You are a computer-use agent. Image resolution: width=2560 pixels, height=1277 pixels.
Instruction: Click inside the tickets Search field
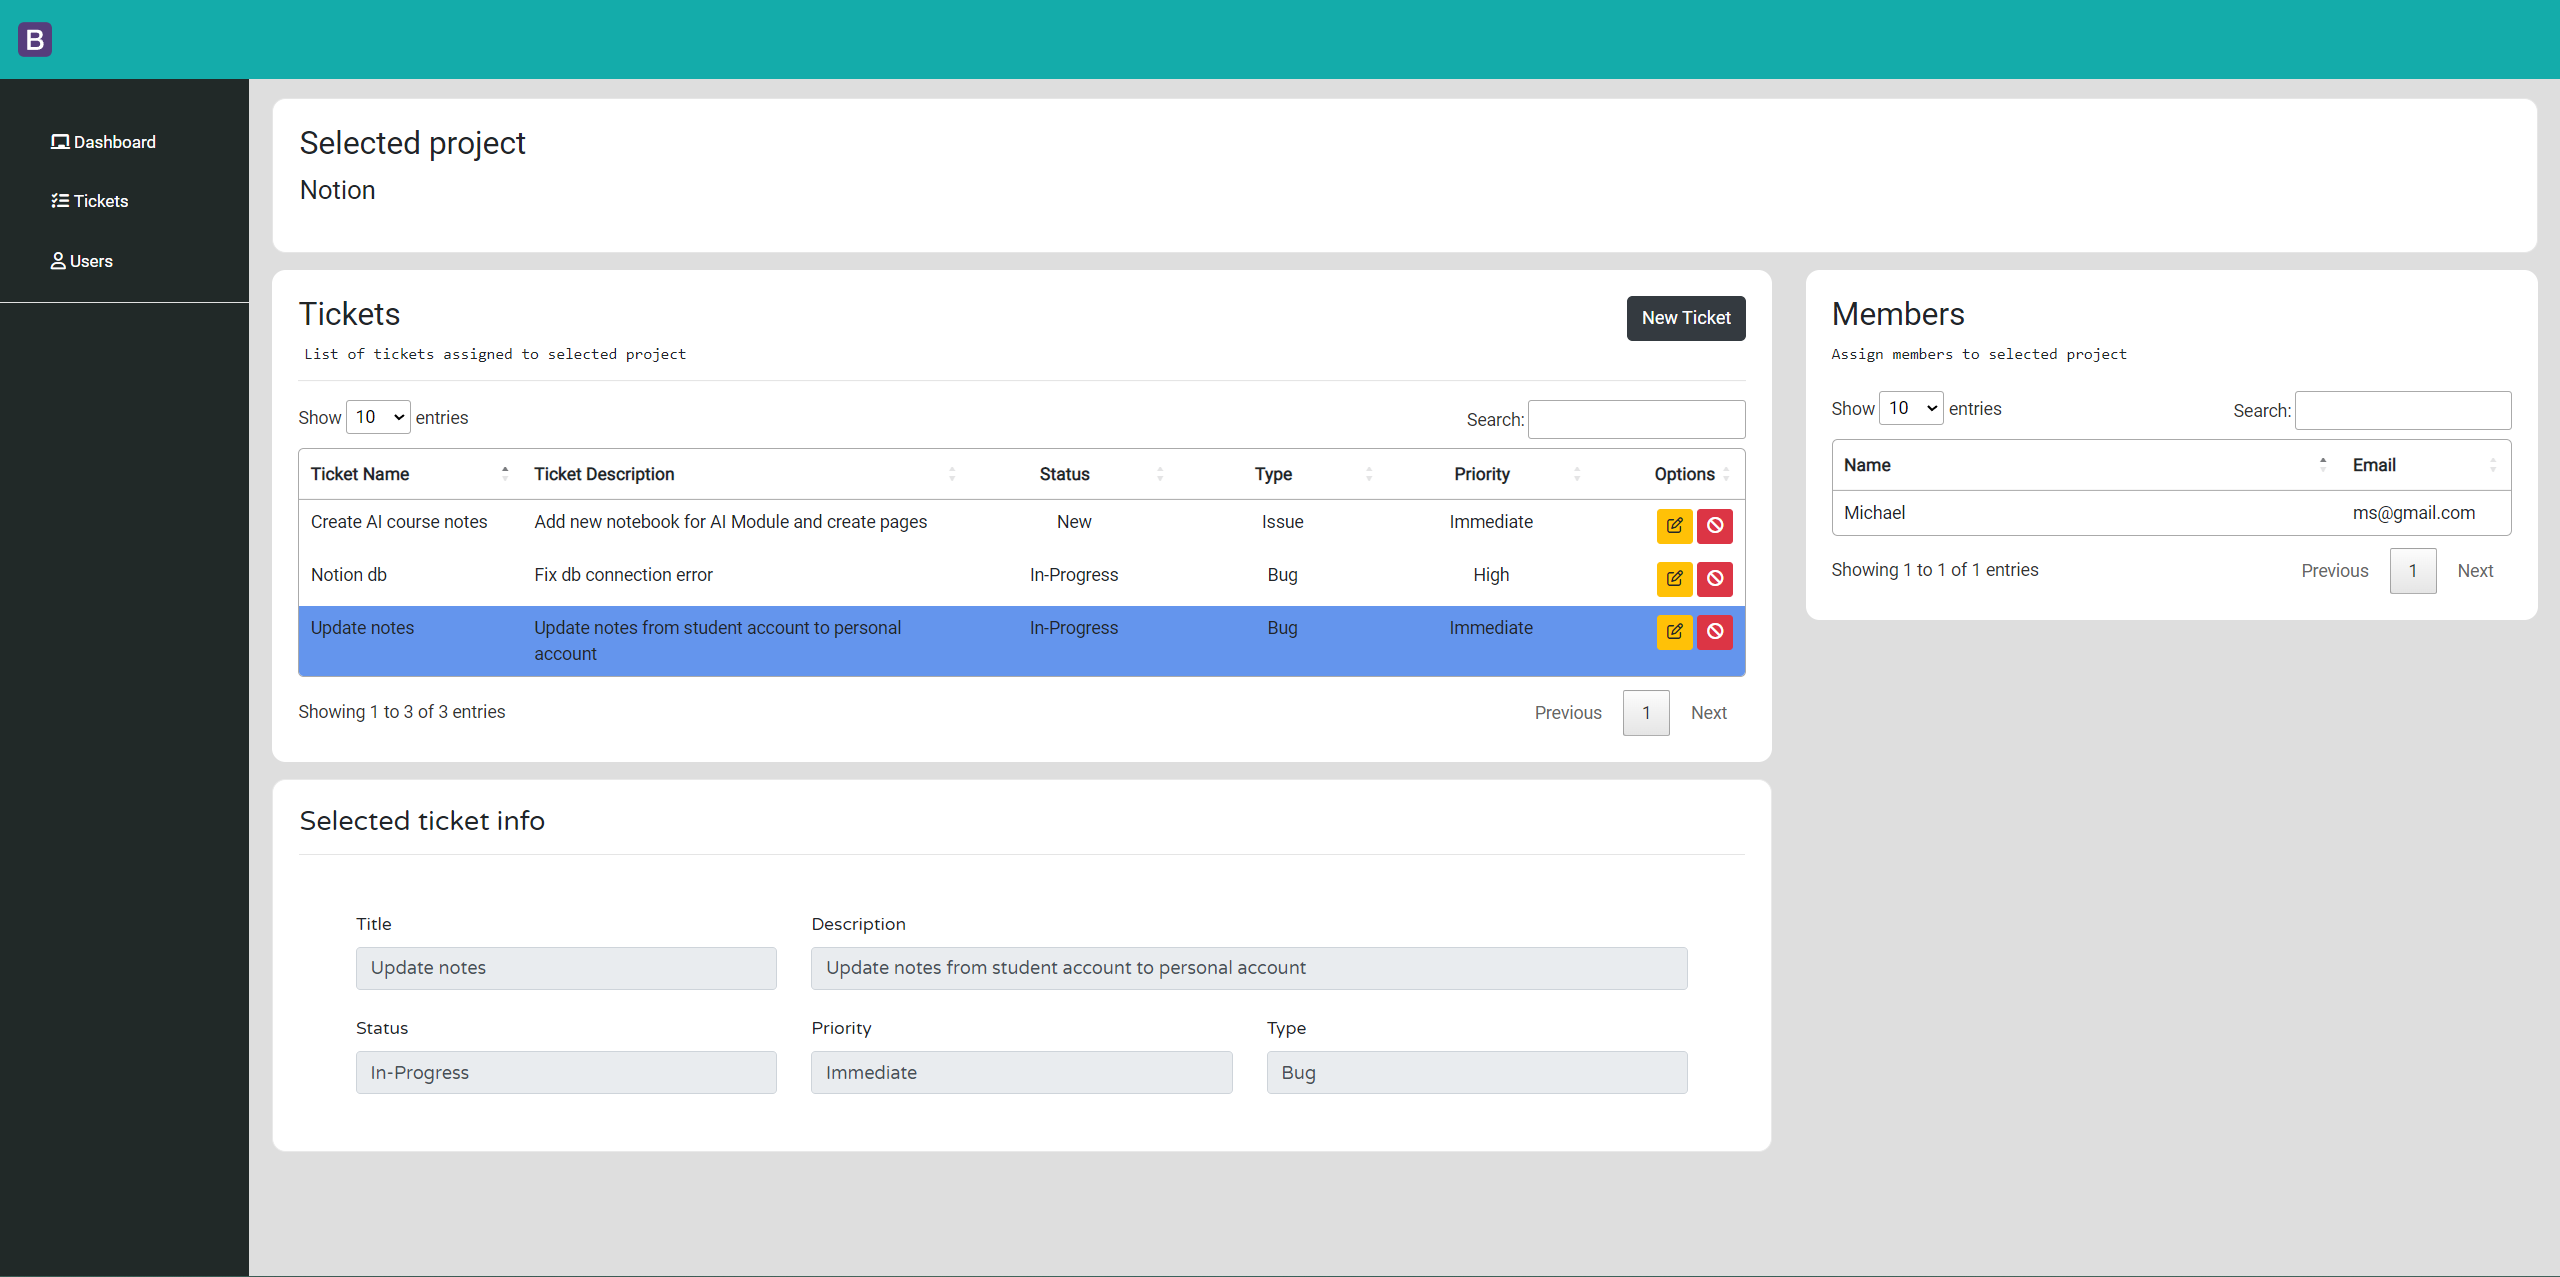click(1636, 419)
